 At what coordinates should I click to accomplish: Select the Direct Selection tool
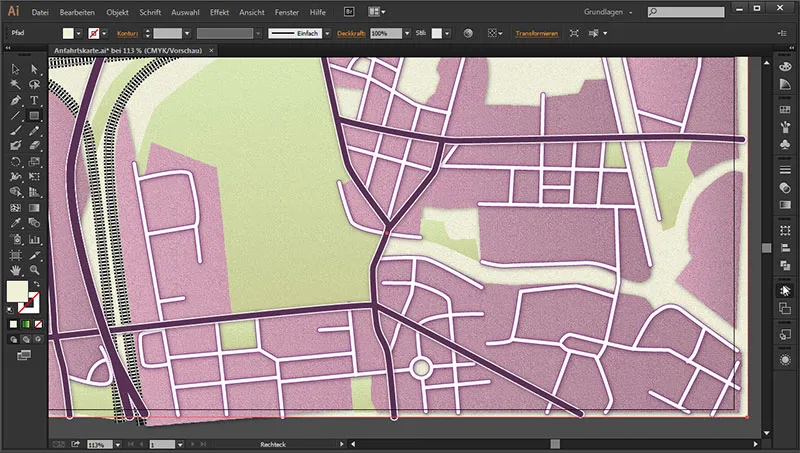coord(34,69)
